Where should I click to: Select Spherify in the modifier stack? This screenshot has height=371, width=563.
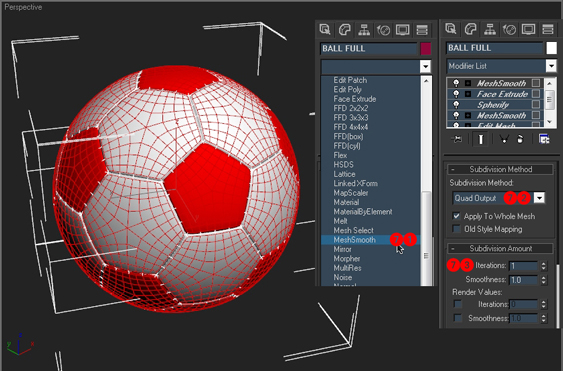point(493,105)
